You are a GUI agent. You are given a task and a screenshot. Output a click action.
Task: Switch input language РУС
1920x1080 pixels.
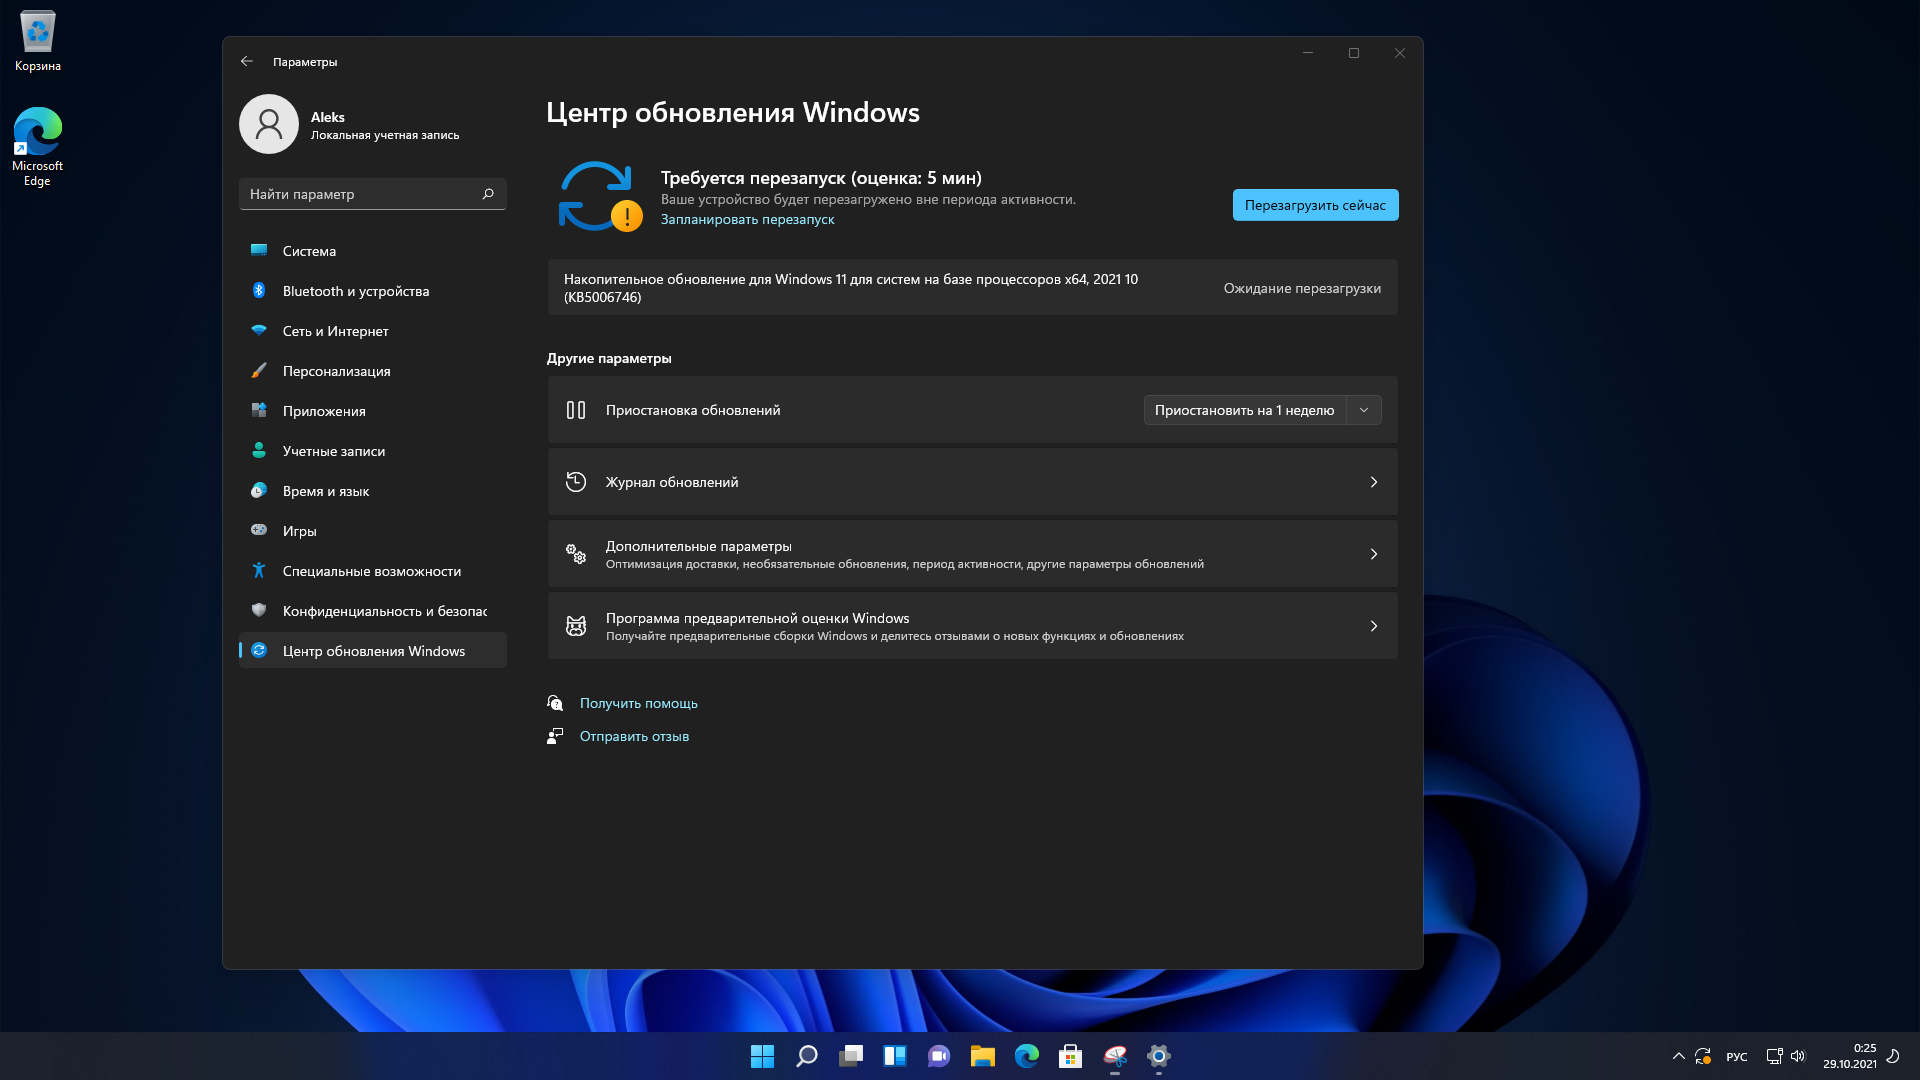click(1737, 1057)
